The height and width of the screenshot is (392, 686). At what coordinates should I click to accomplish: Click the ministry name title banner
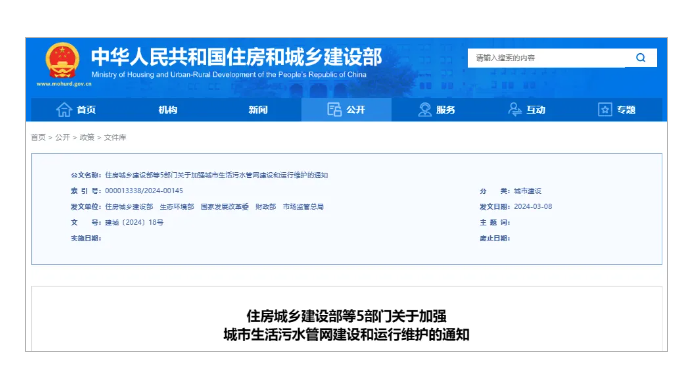(x=236, y=57)
